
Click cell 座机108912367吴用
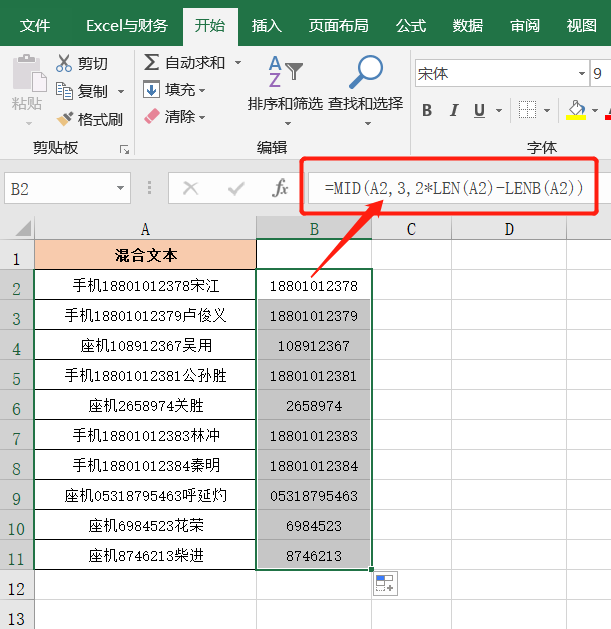pos(145,345)
